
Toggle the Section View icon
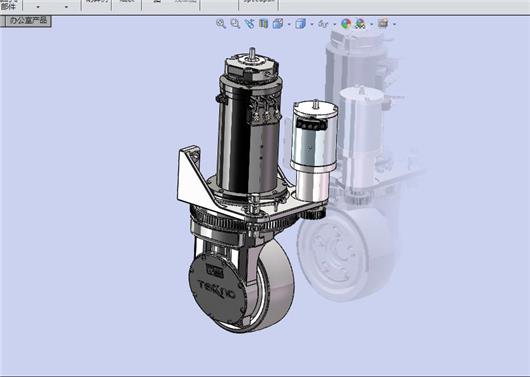[263, 24]
